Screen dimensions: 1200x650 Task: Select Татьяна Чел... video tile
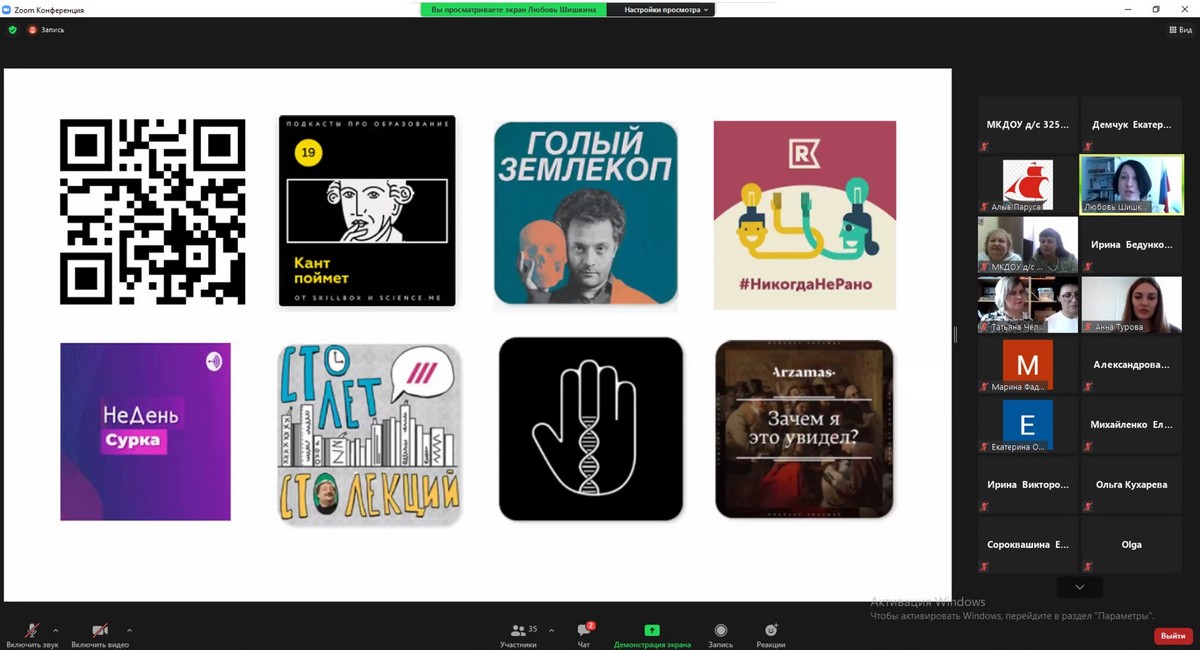[x=1028, y=305]
